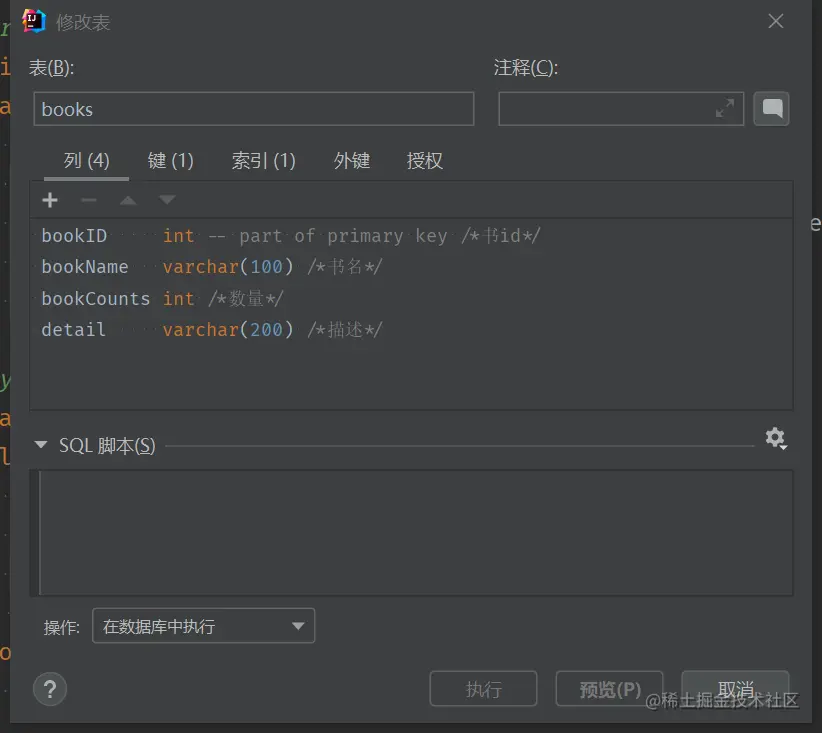Click the 表(B): label
Viewport: 822px width, 733px height.
51,68
